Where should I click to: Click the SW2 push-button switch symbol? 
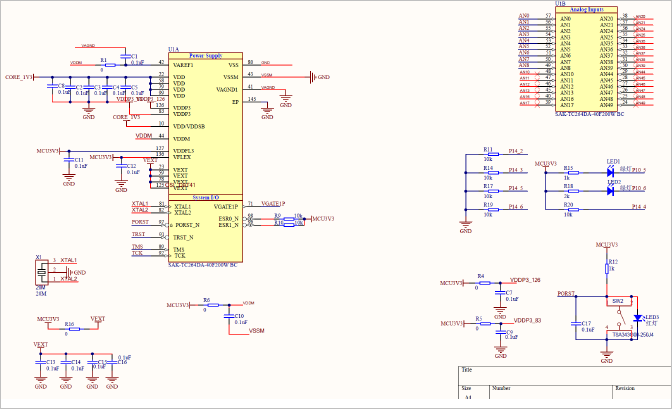coord(620,319)
